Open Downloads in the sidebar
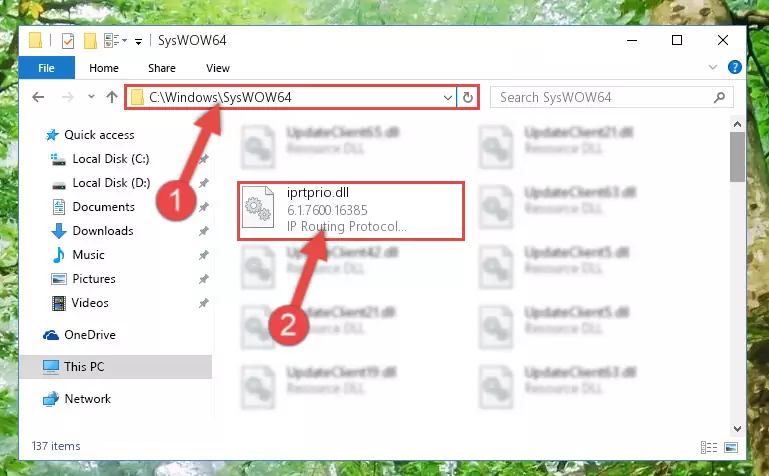Viewport: 769px width, 476px height. tap(103, 231)
